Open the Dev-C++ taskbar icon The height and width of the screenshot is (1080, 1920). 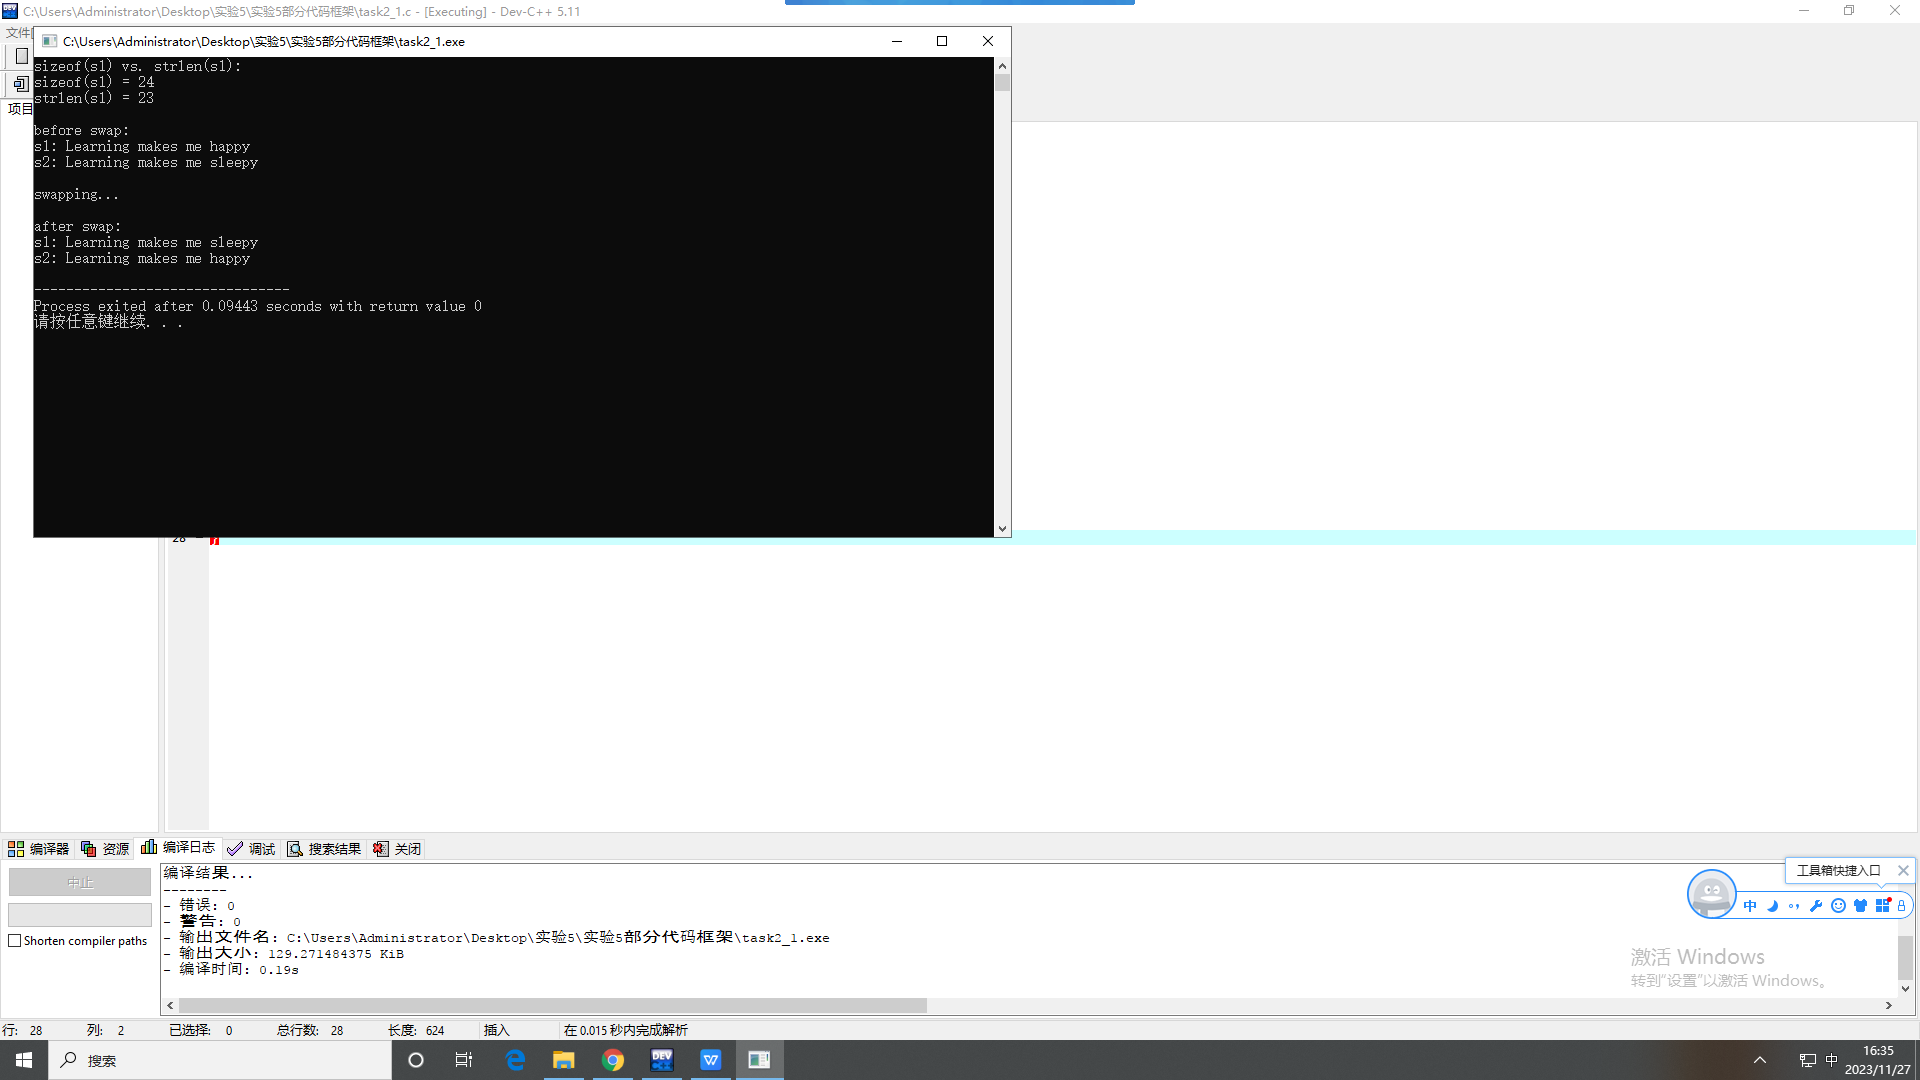coord(662,1060)
